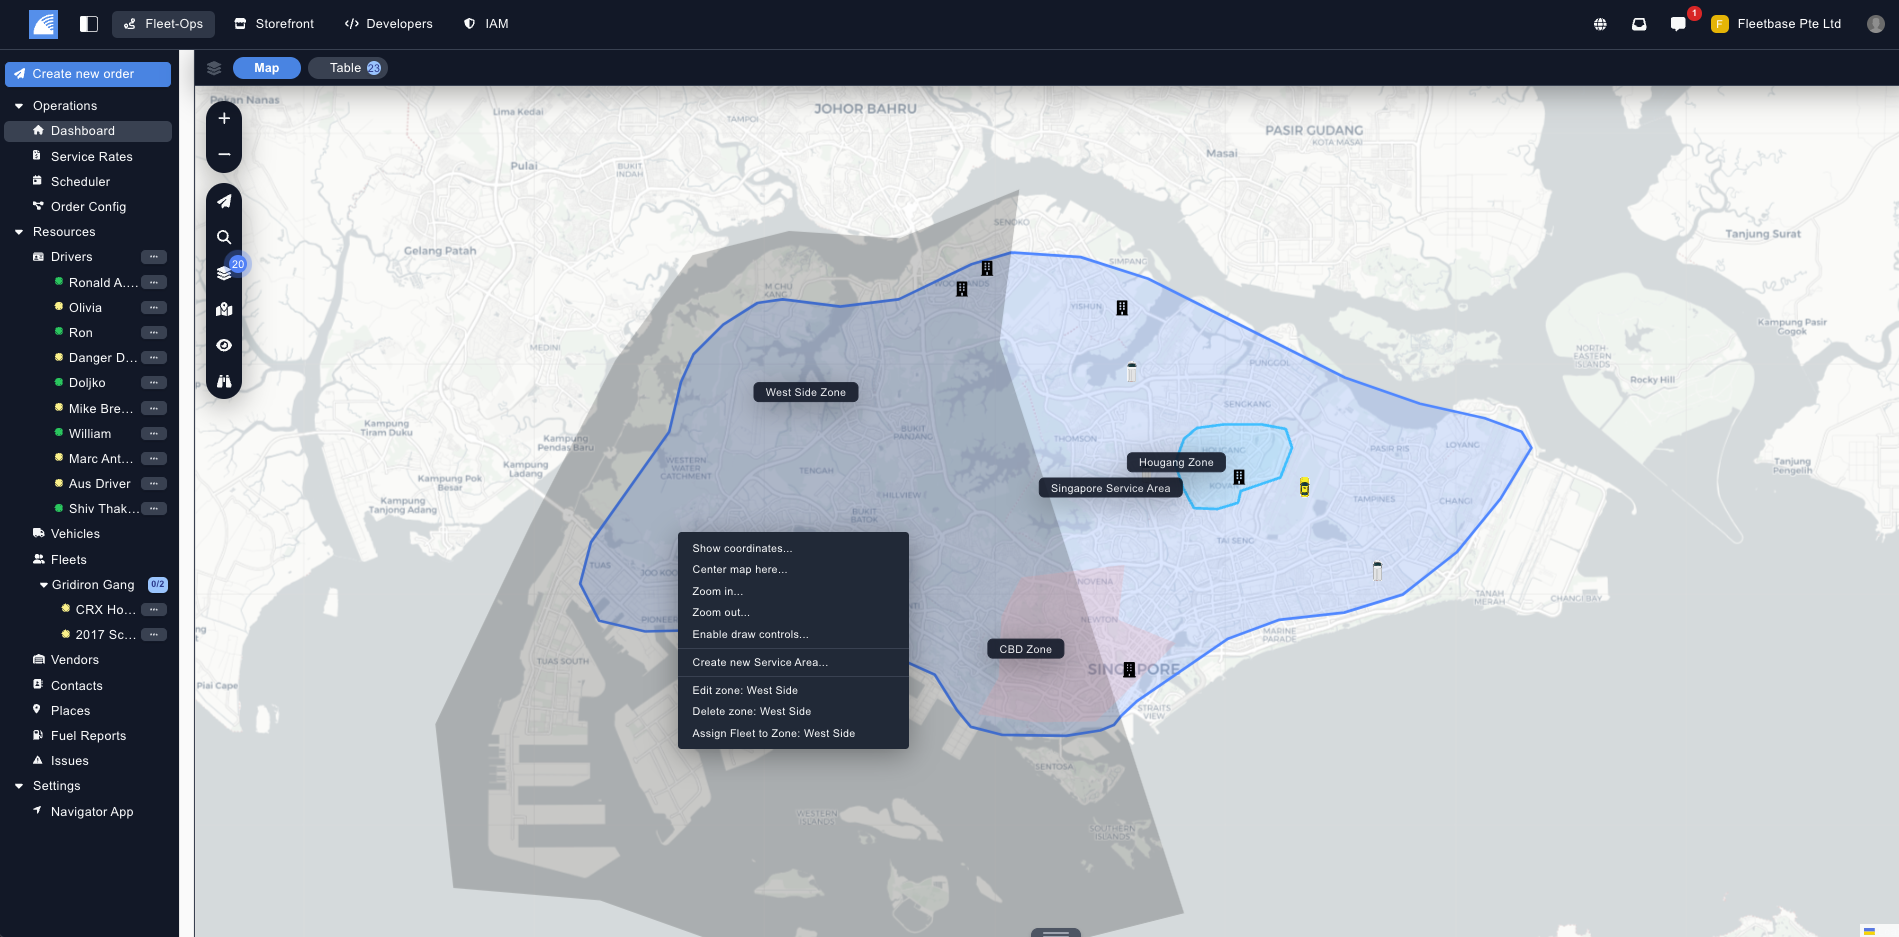Collapse the Gridiron Gang fleet
The width and height of the screenshot is (1899, 937).
(44, 585)
